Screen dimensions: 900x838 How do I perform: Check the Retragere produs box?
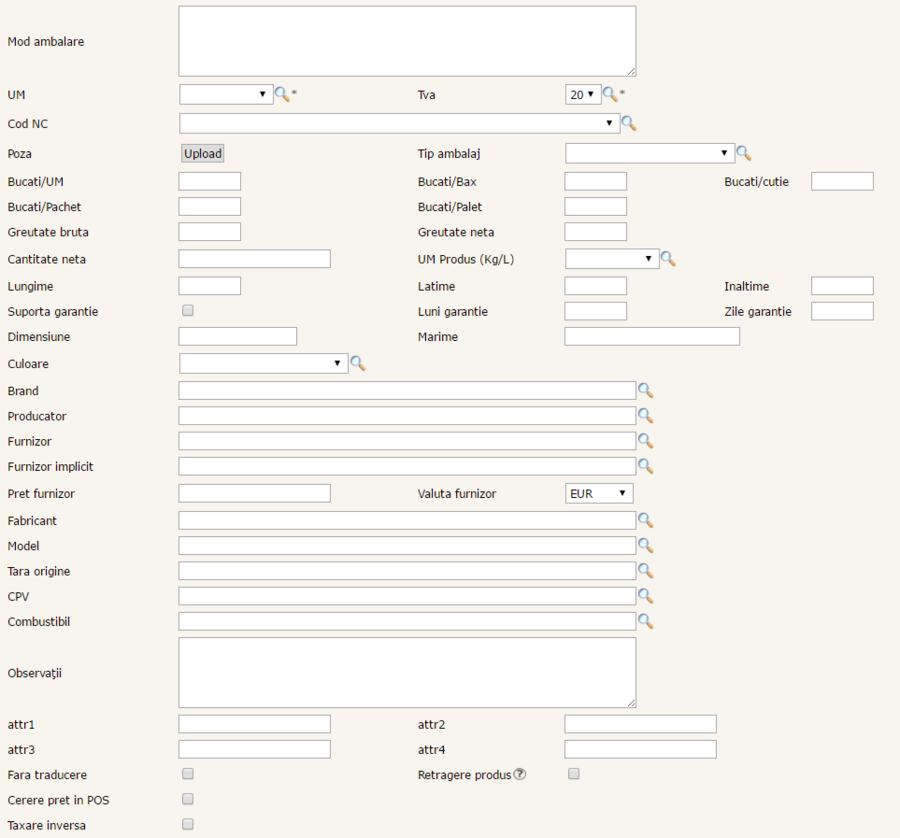pyautogui.click(x=574, y=774)
